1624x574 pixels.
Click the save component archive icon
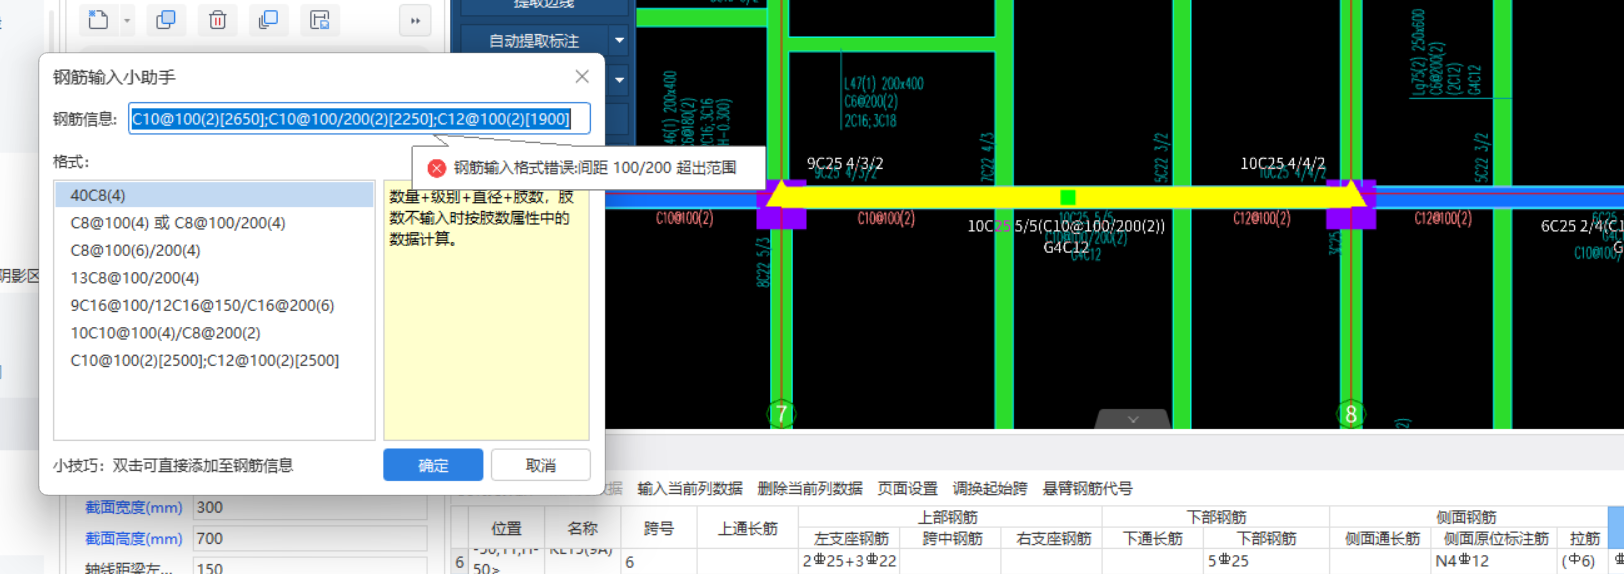tap(319, 20)
